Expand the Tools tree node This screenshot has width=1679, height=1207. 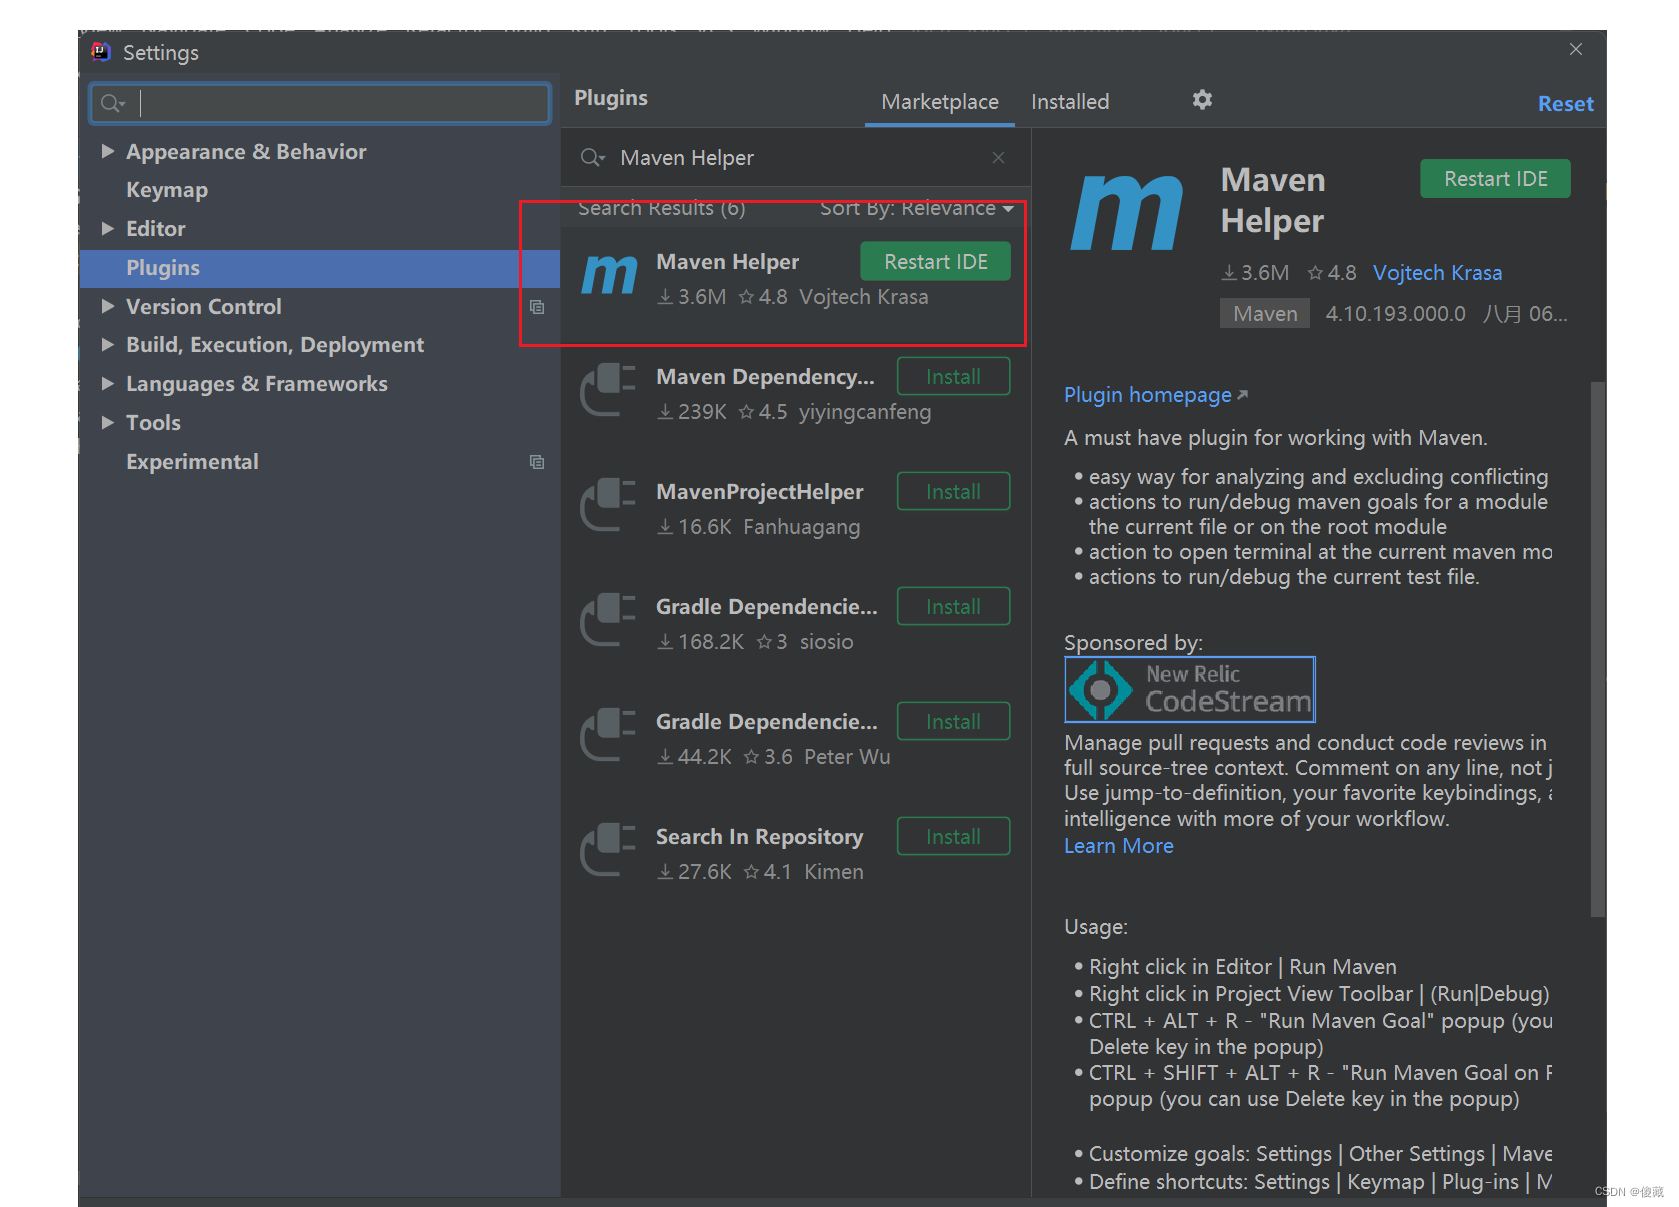click(x=108, y=422)
